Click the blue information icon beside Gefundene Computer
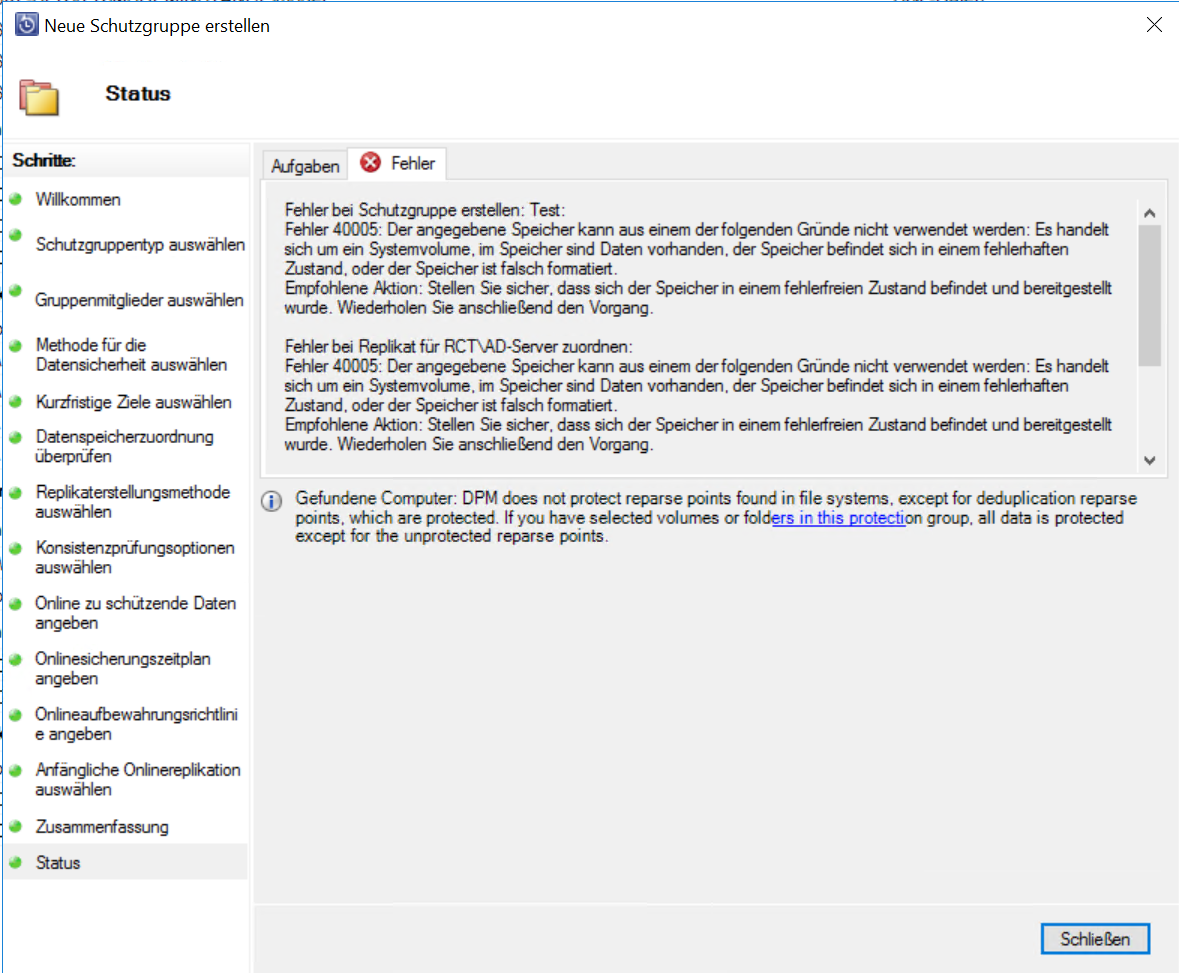The width and height of the screenshot is (1179, 973). pos(271,501)
